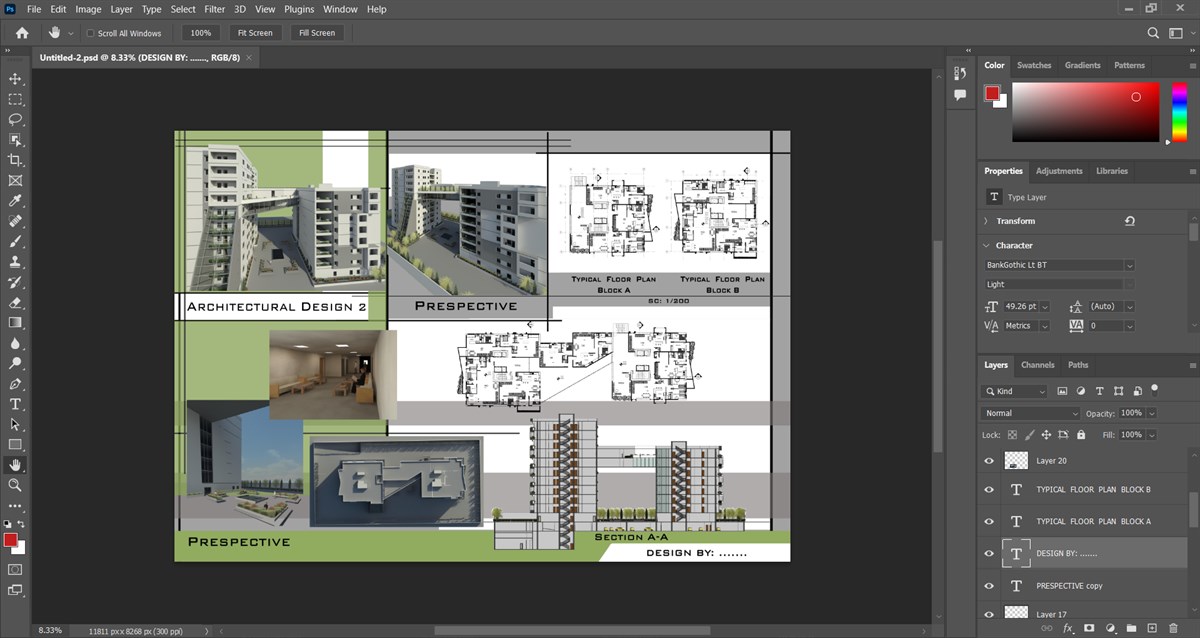Viewport: 1200px width, 638px height.
Task: Switch to the Channels tab
Action: coord(1037,365)
